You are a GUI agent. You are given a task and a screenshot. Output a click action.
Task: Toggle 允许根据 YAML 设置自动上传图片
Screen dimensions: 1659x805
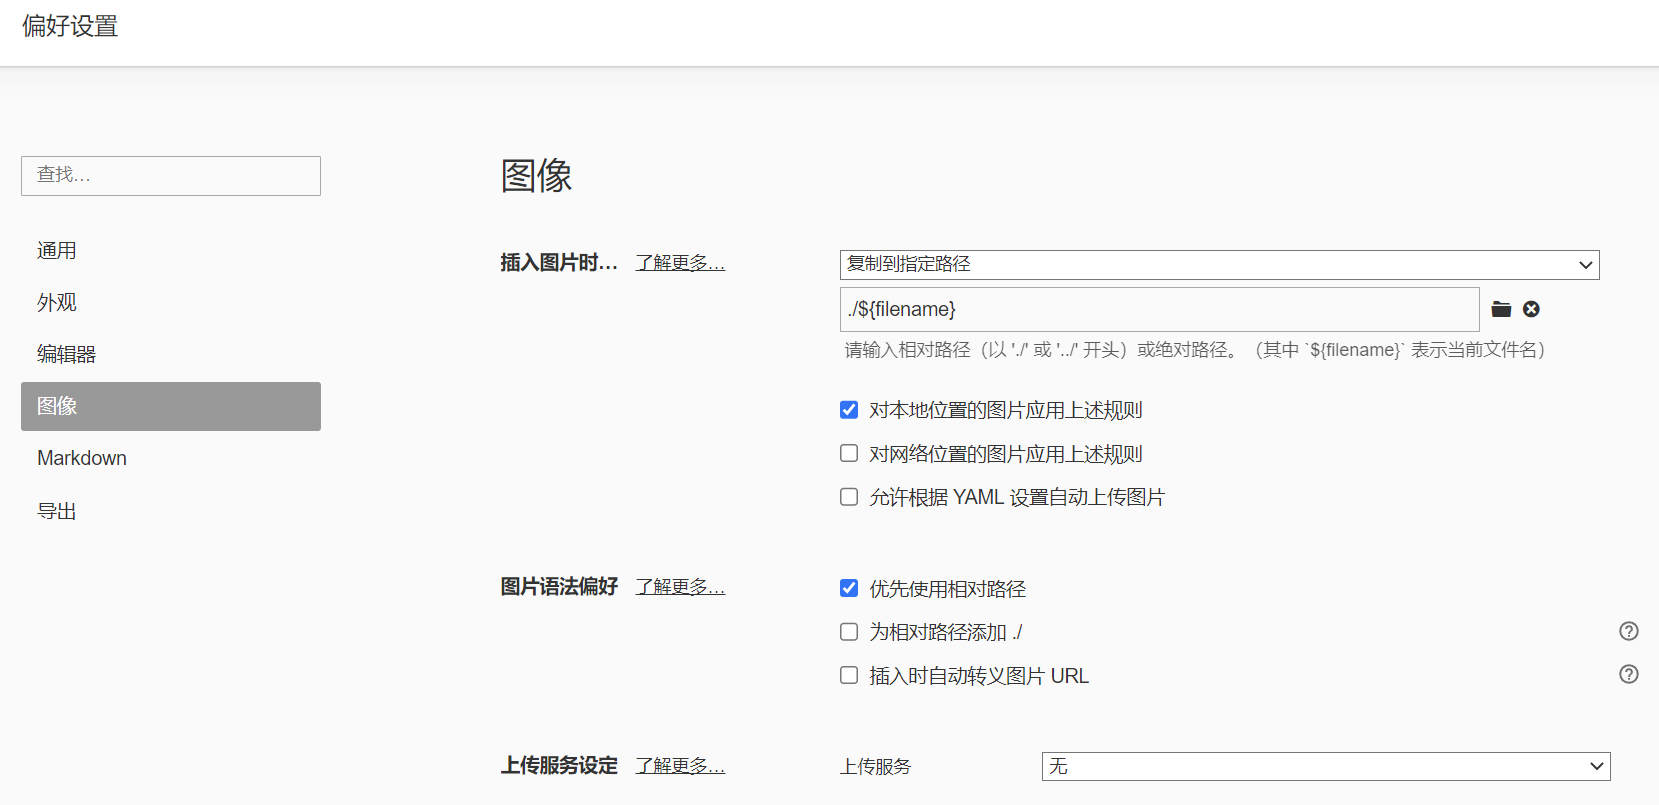coord(849,497)
